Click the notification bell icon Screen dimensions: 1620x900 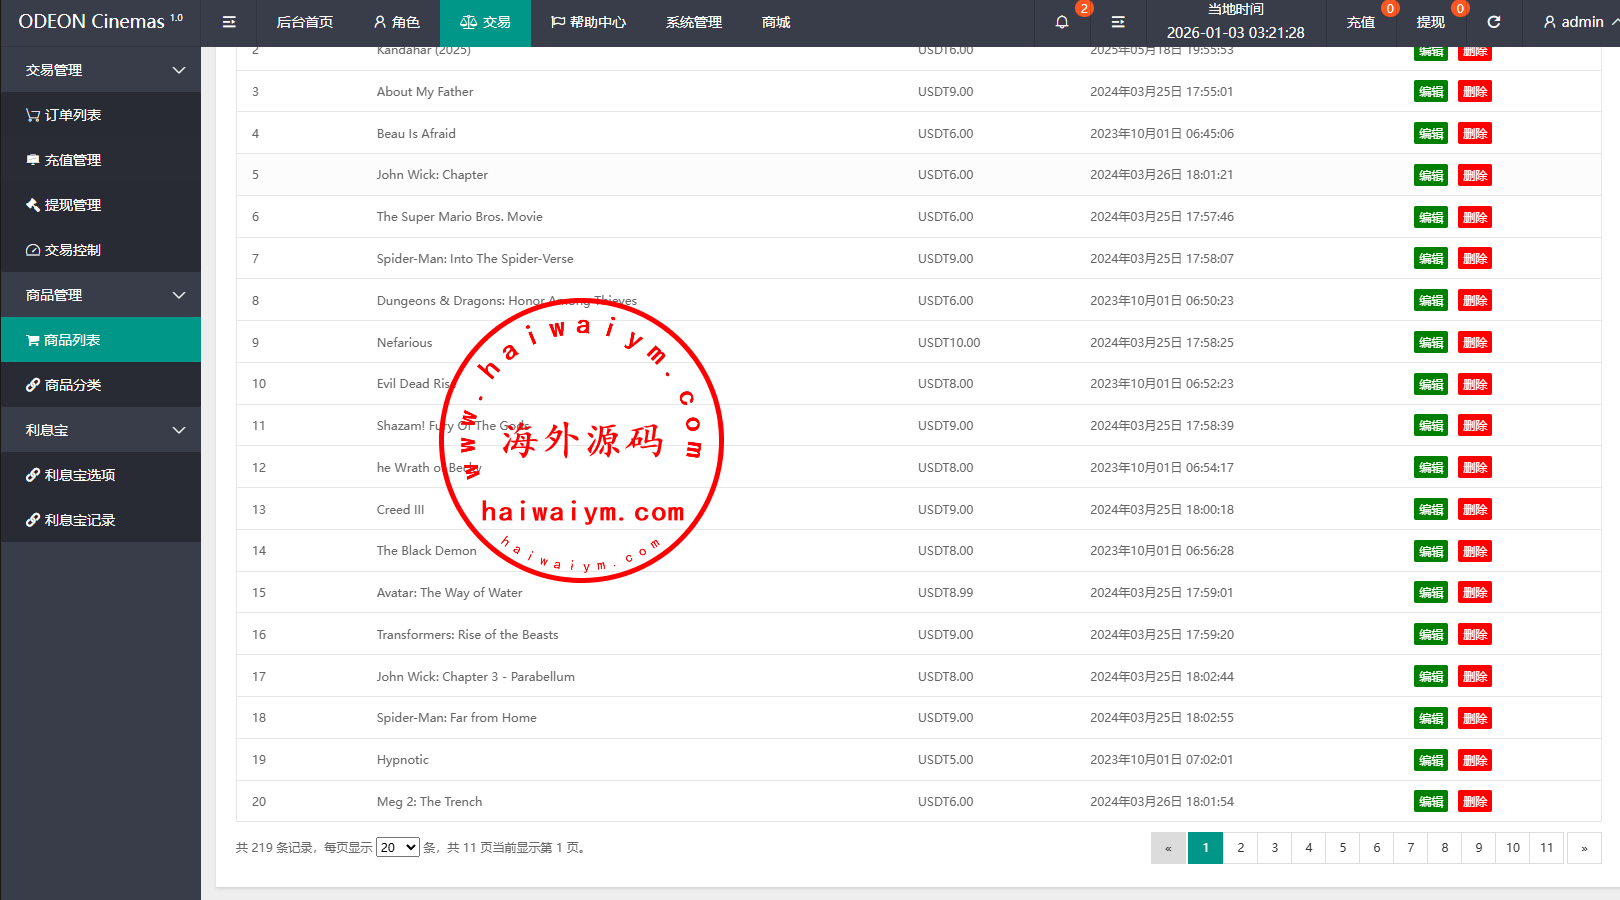tap(1062, 22)
